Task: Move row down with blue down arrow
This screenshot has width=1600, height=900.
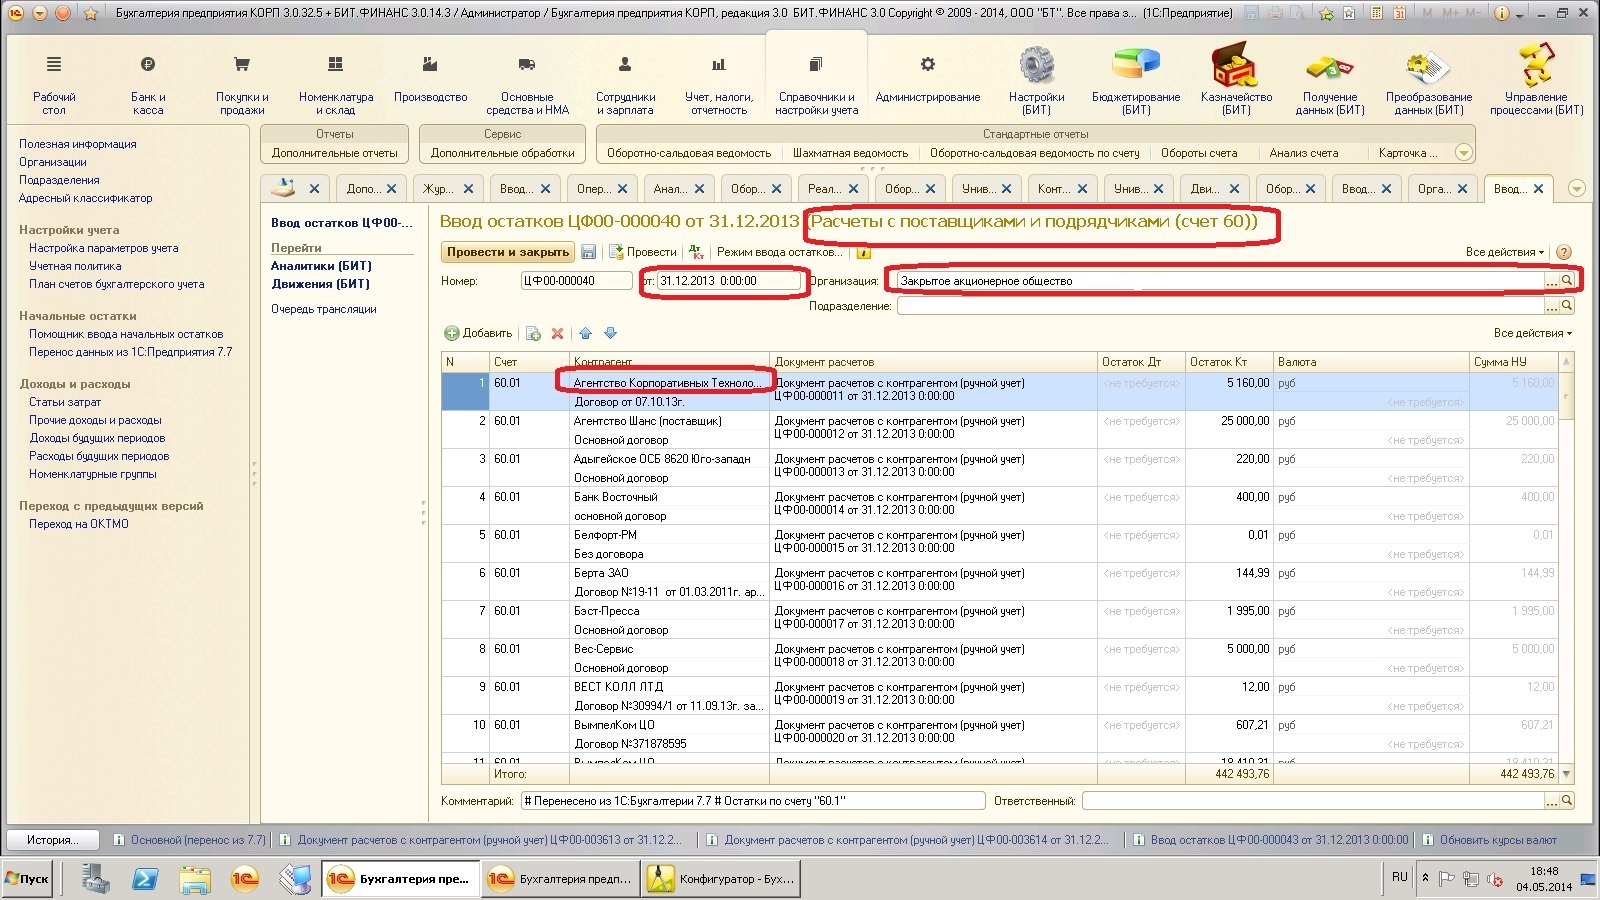Action: pyautogui.click(x=610, y=333)
